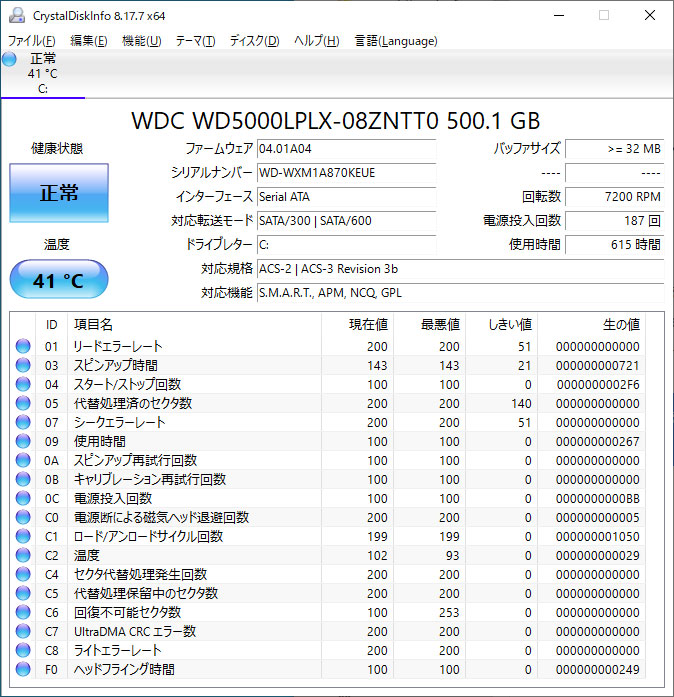Click the power on hours field 615 時間

click(x=615, y=245)
